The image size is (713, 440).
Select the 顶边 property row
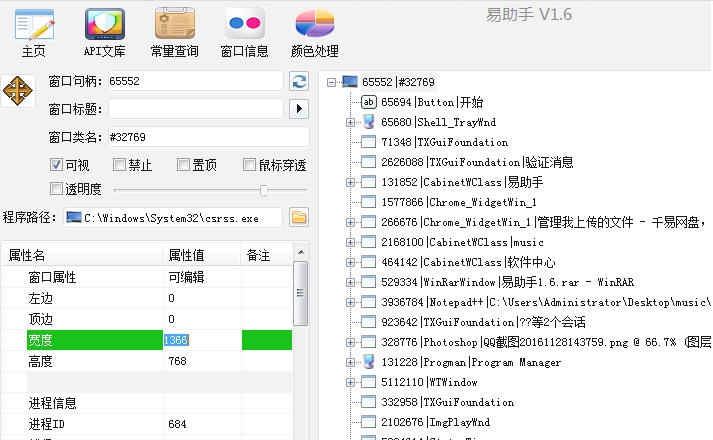click(147, 319)
